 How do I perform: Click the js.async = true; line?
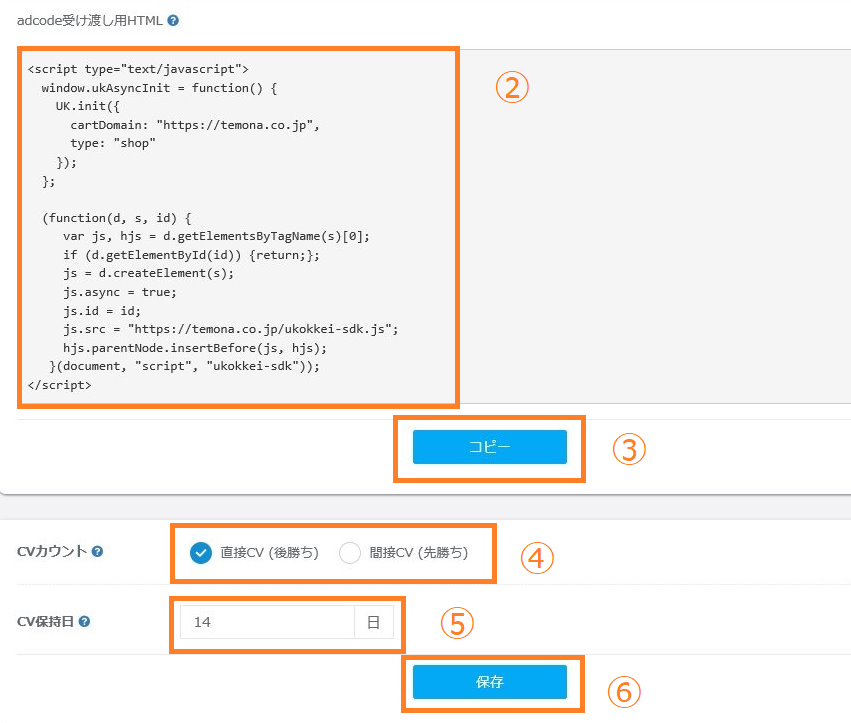120,292
